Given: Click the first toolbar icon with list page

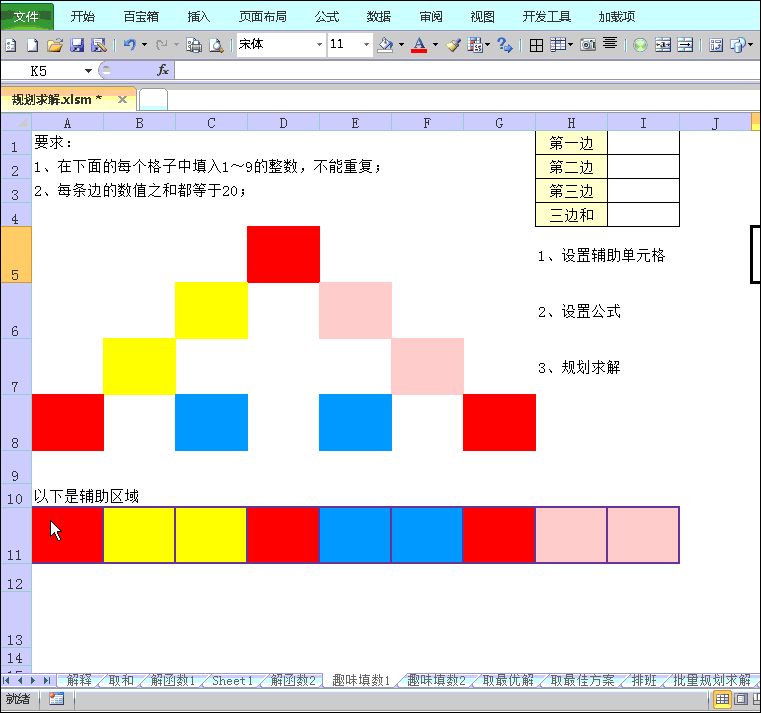Looking at the screenshot, I should pos(11,45).
